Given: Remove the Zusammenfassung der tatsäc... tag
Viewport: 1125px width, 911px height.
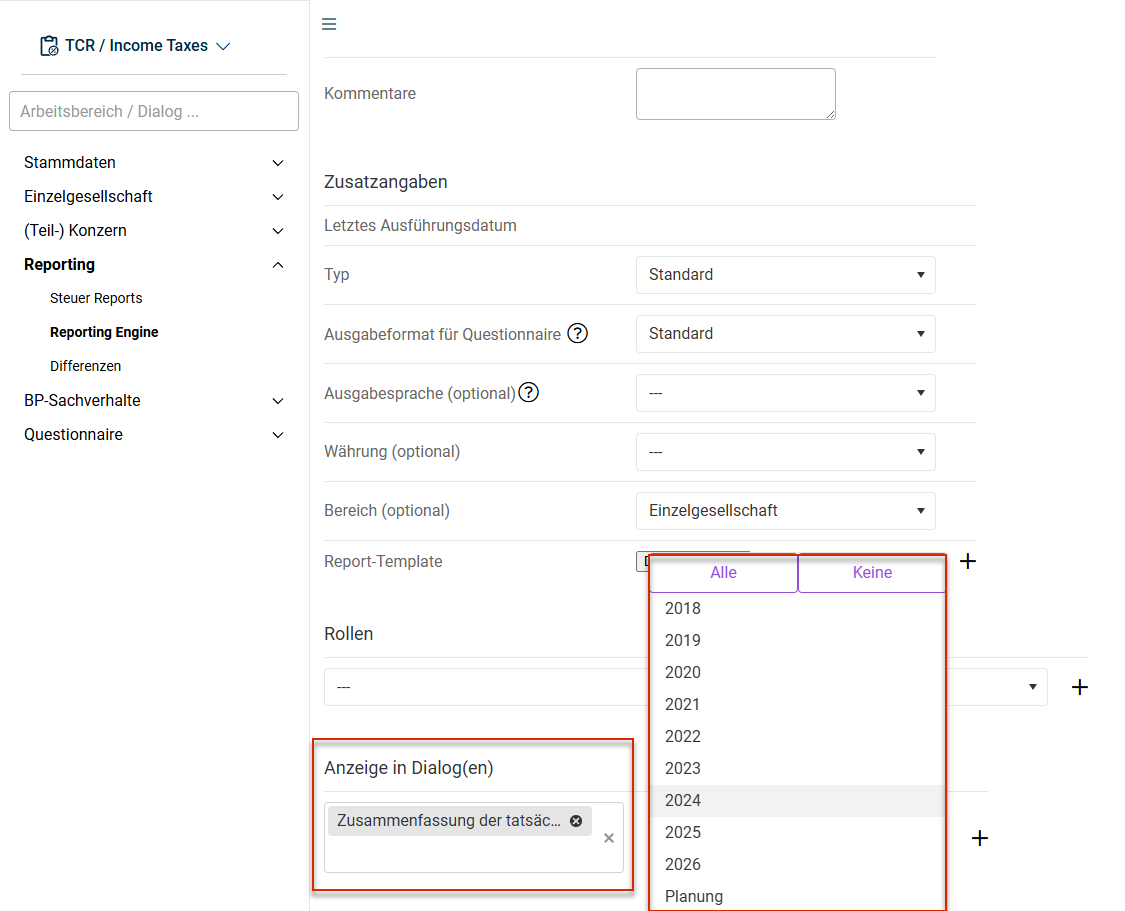Looking at the screenshot, I should (x=576, y=821).
